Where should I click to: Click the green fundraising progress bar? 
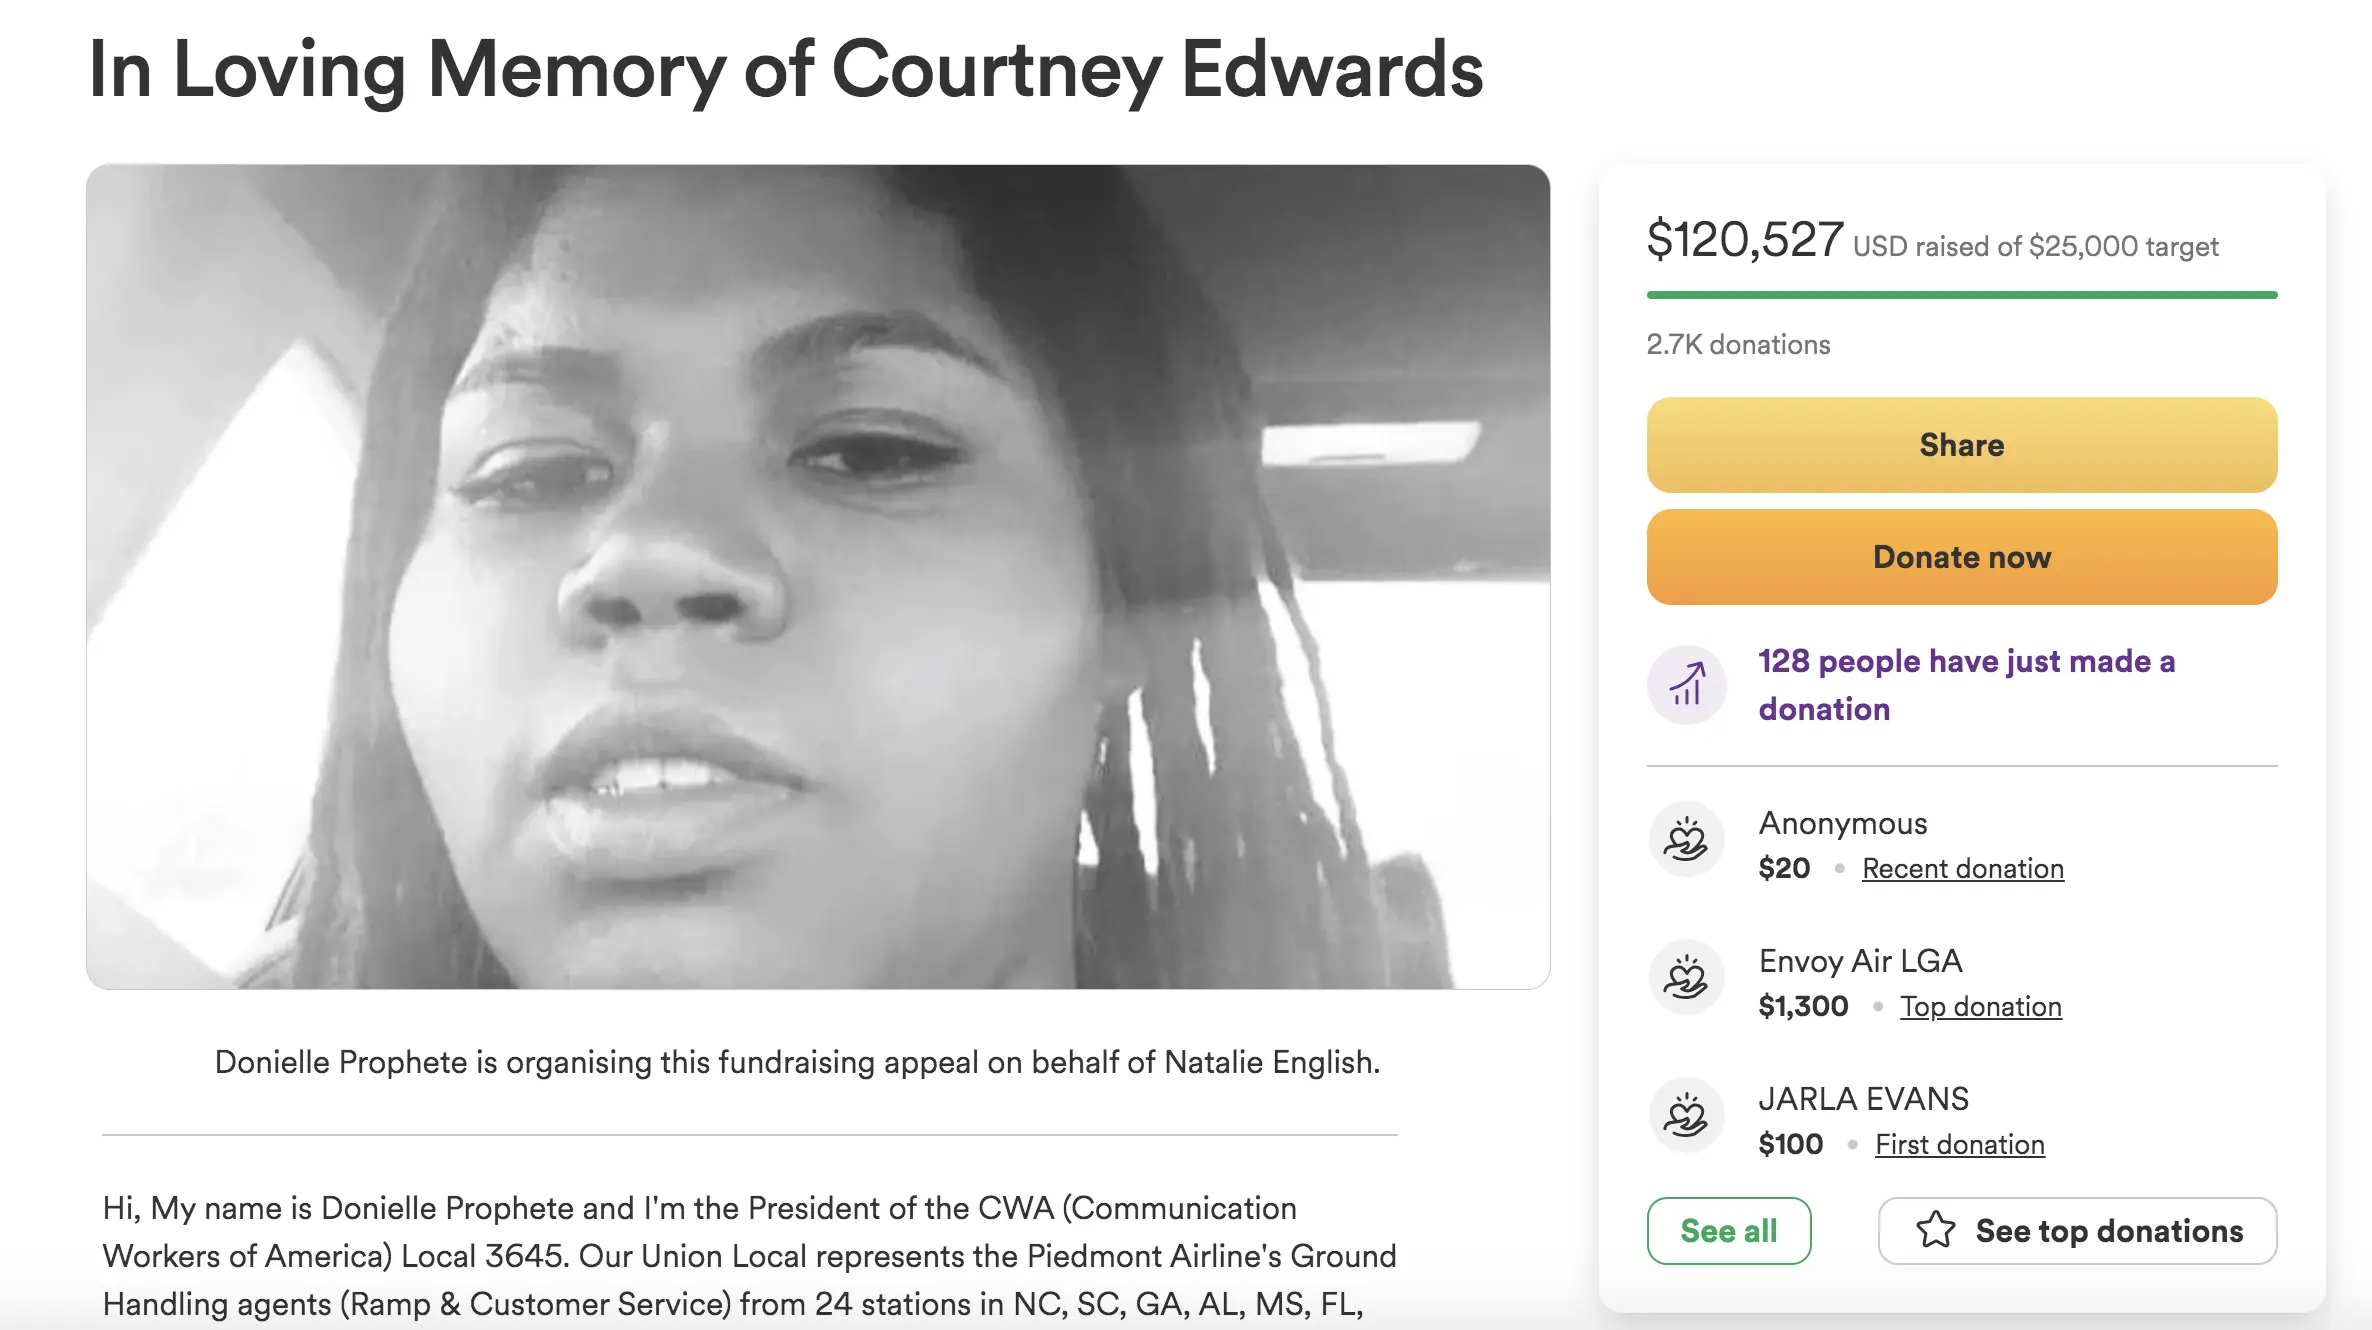1961,295
